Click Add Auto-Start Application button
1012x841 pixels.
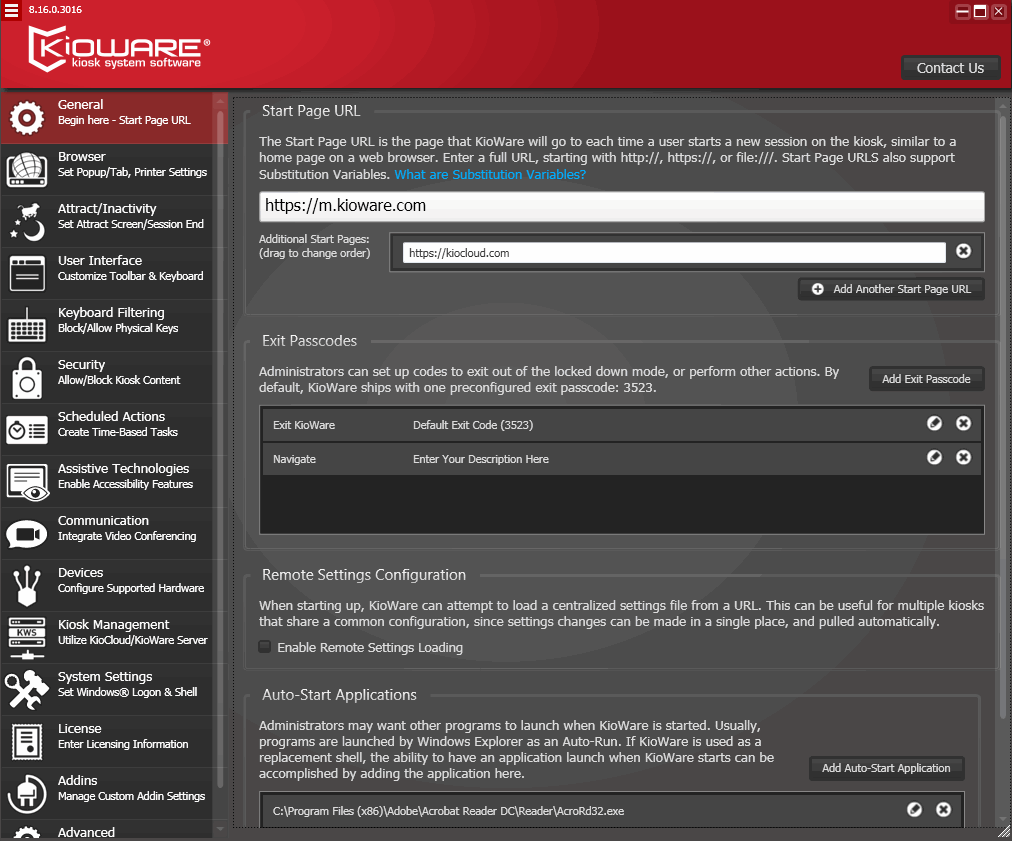886,768
